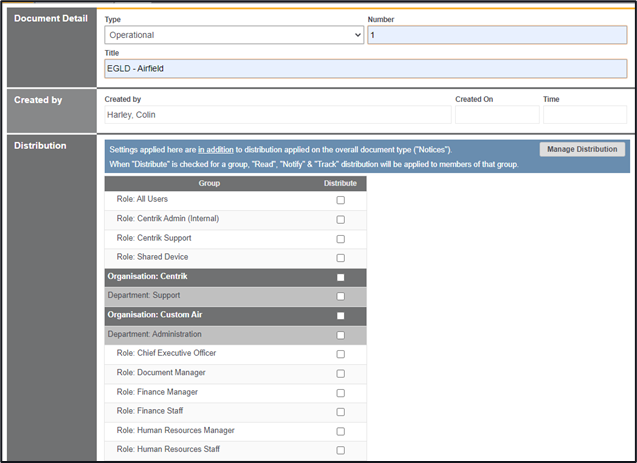Tick Distribute for Role: Document Manager

[x=340, y=373]
